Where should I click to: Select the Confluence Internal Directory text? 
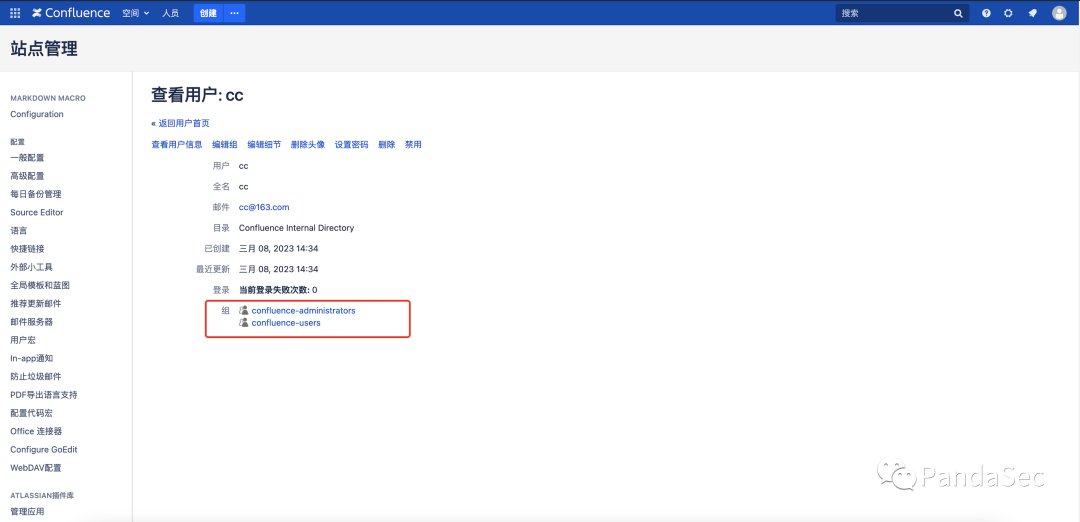tap(297, 228)
